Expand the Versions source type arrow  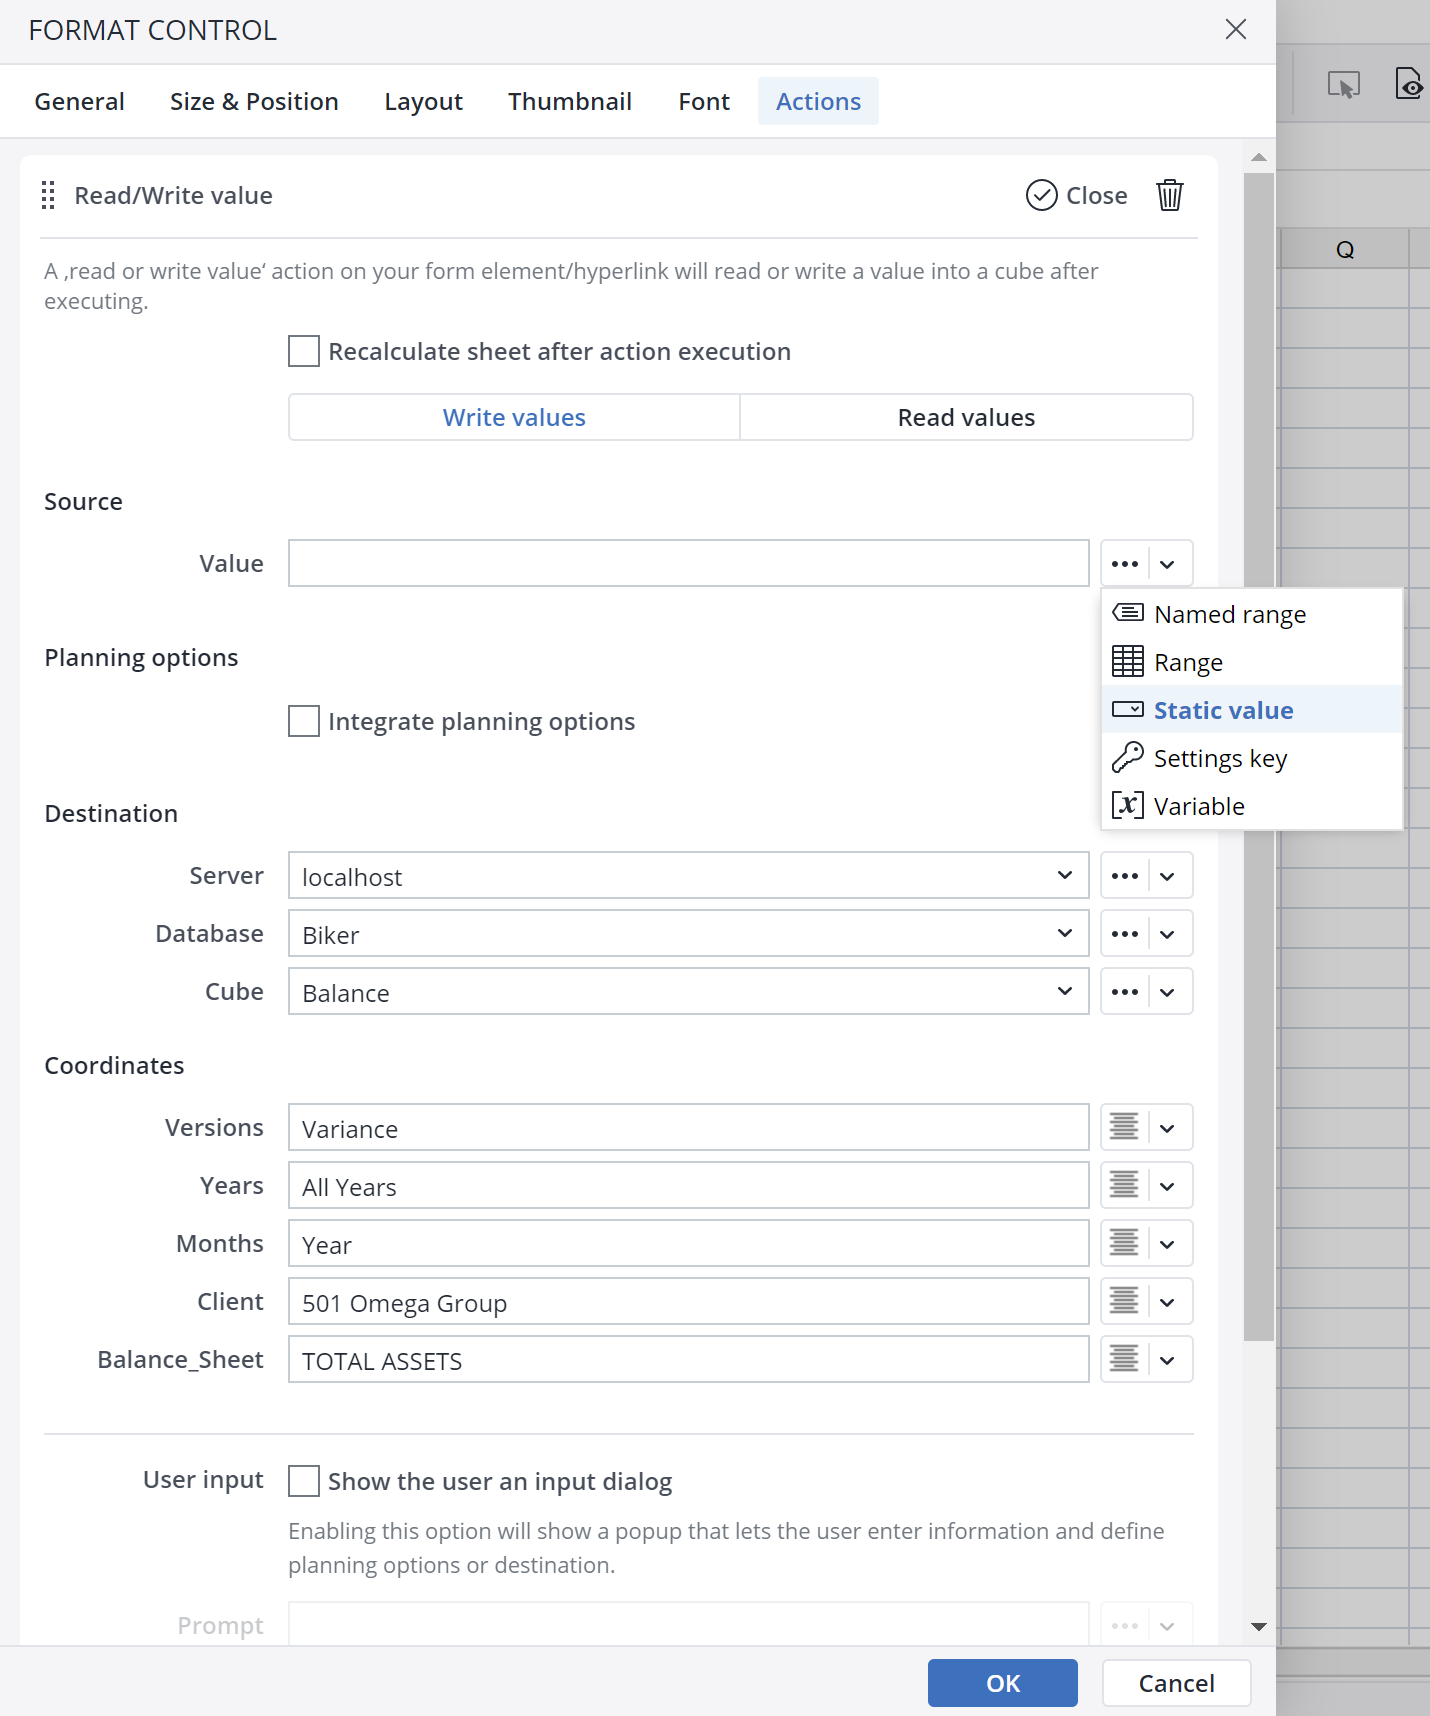[x=1168, y=1128]
